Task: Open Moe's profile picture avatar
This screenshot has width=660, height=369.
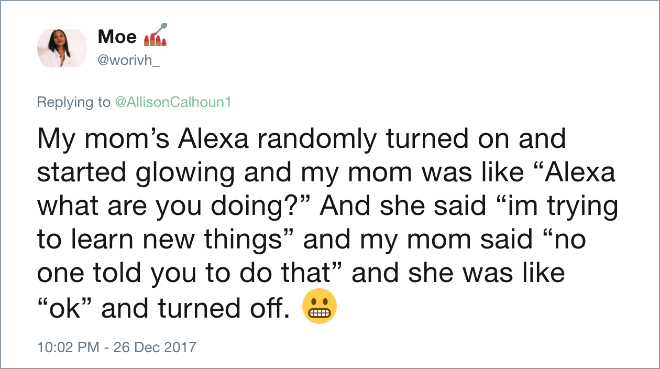Action: (62, 48)
